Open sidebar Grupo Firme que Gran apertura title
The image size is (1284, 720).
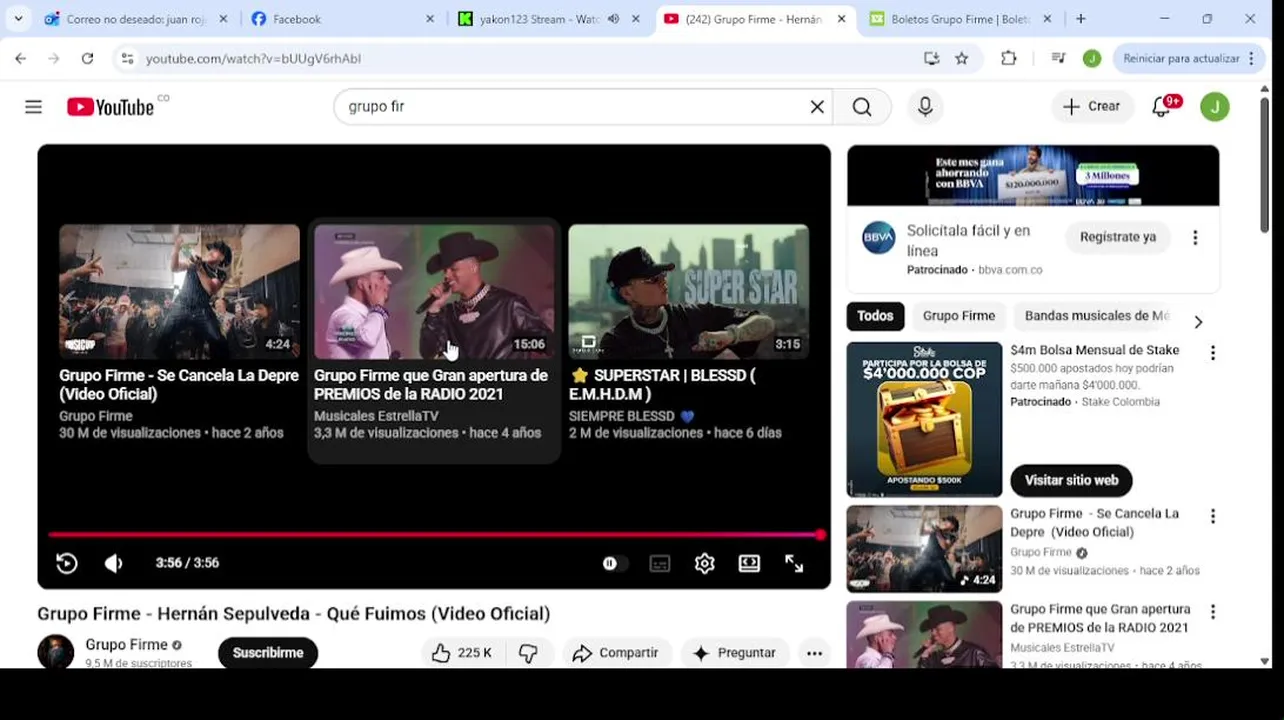pos(1100,618)
